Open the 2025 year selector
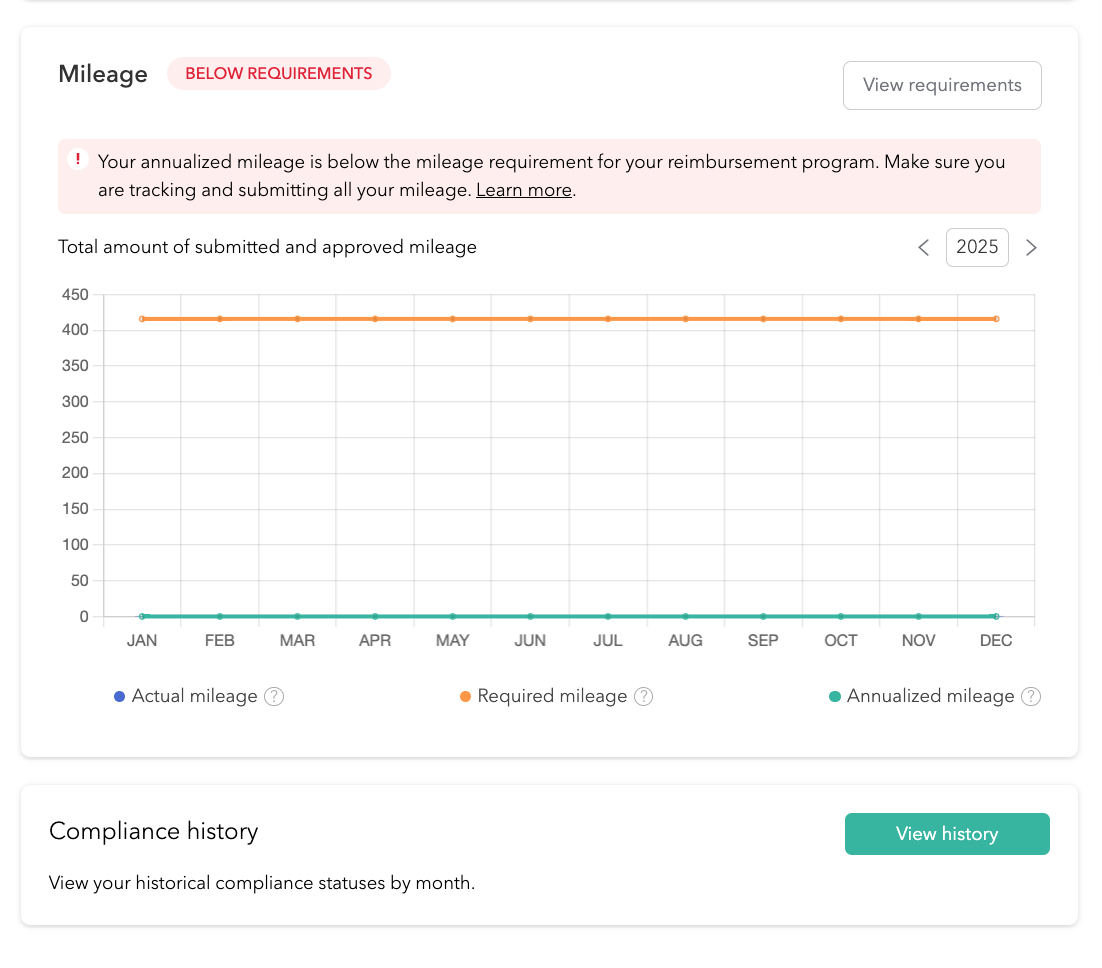 click(x=977, y=247)
